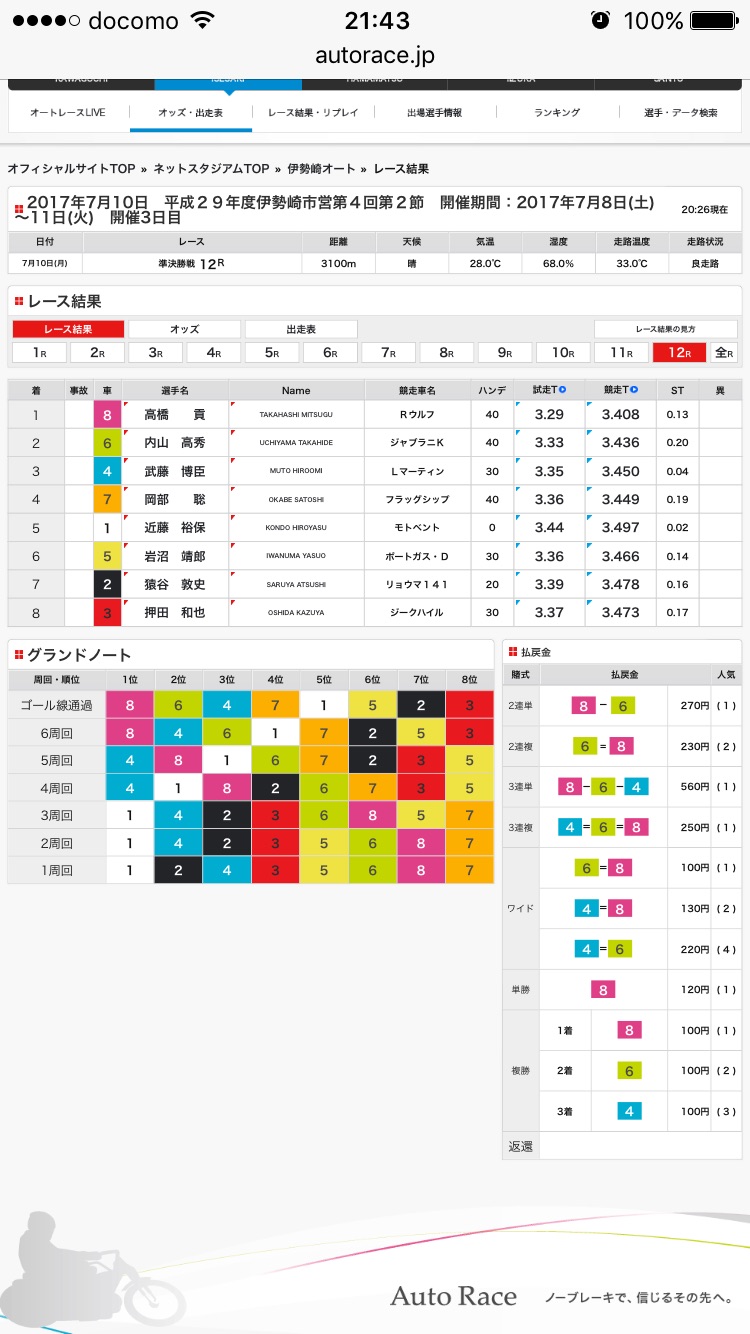
Task: Open the ランキング navigation item
Action: click(557, 113)
